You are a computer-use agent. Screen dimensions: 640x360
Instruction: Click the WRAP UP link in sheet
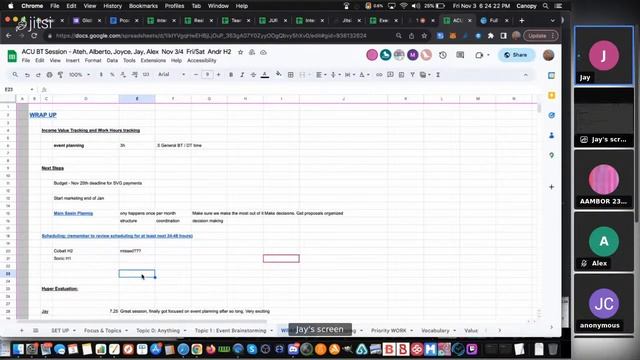pyautogui.click(x=43, y=115)
